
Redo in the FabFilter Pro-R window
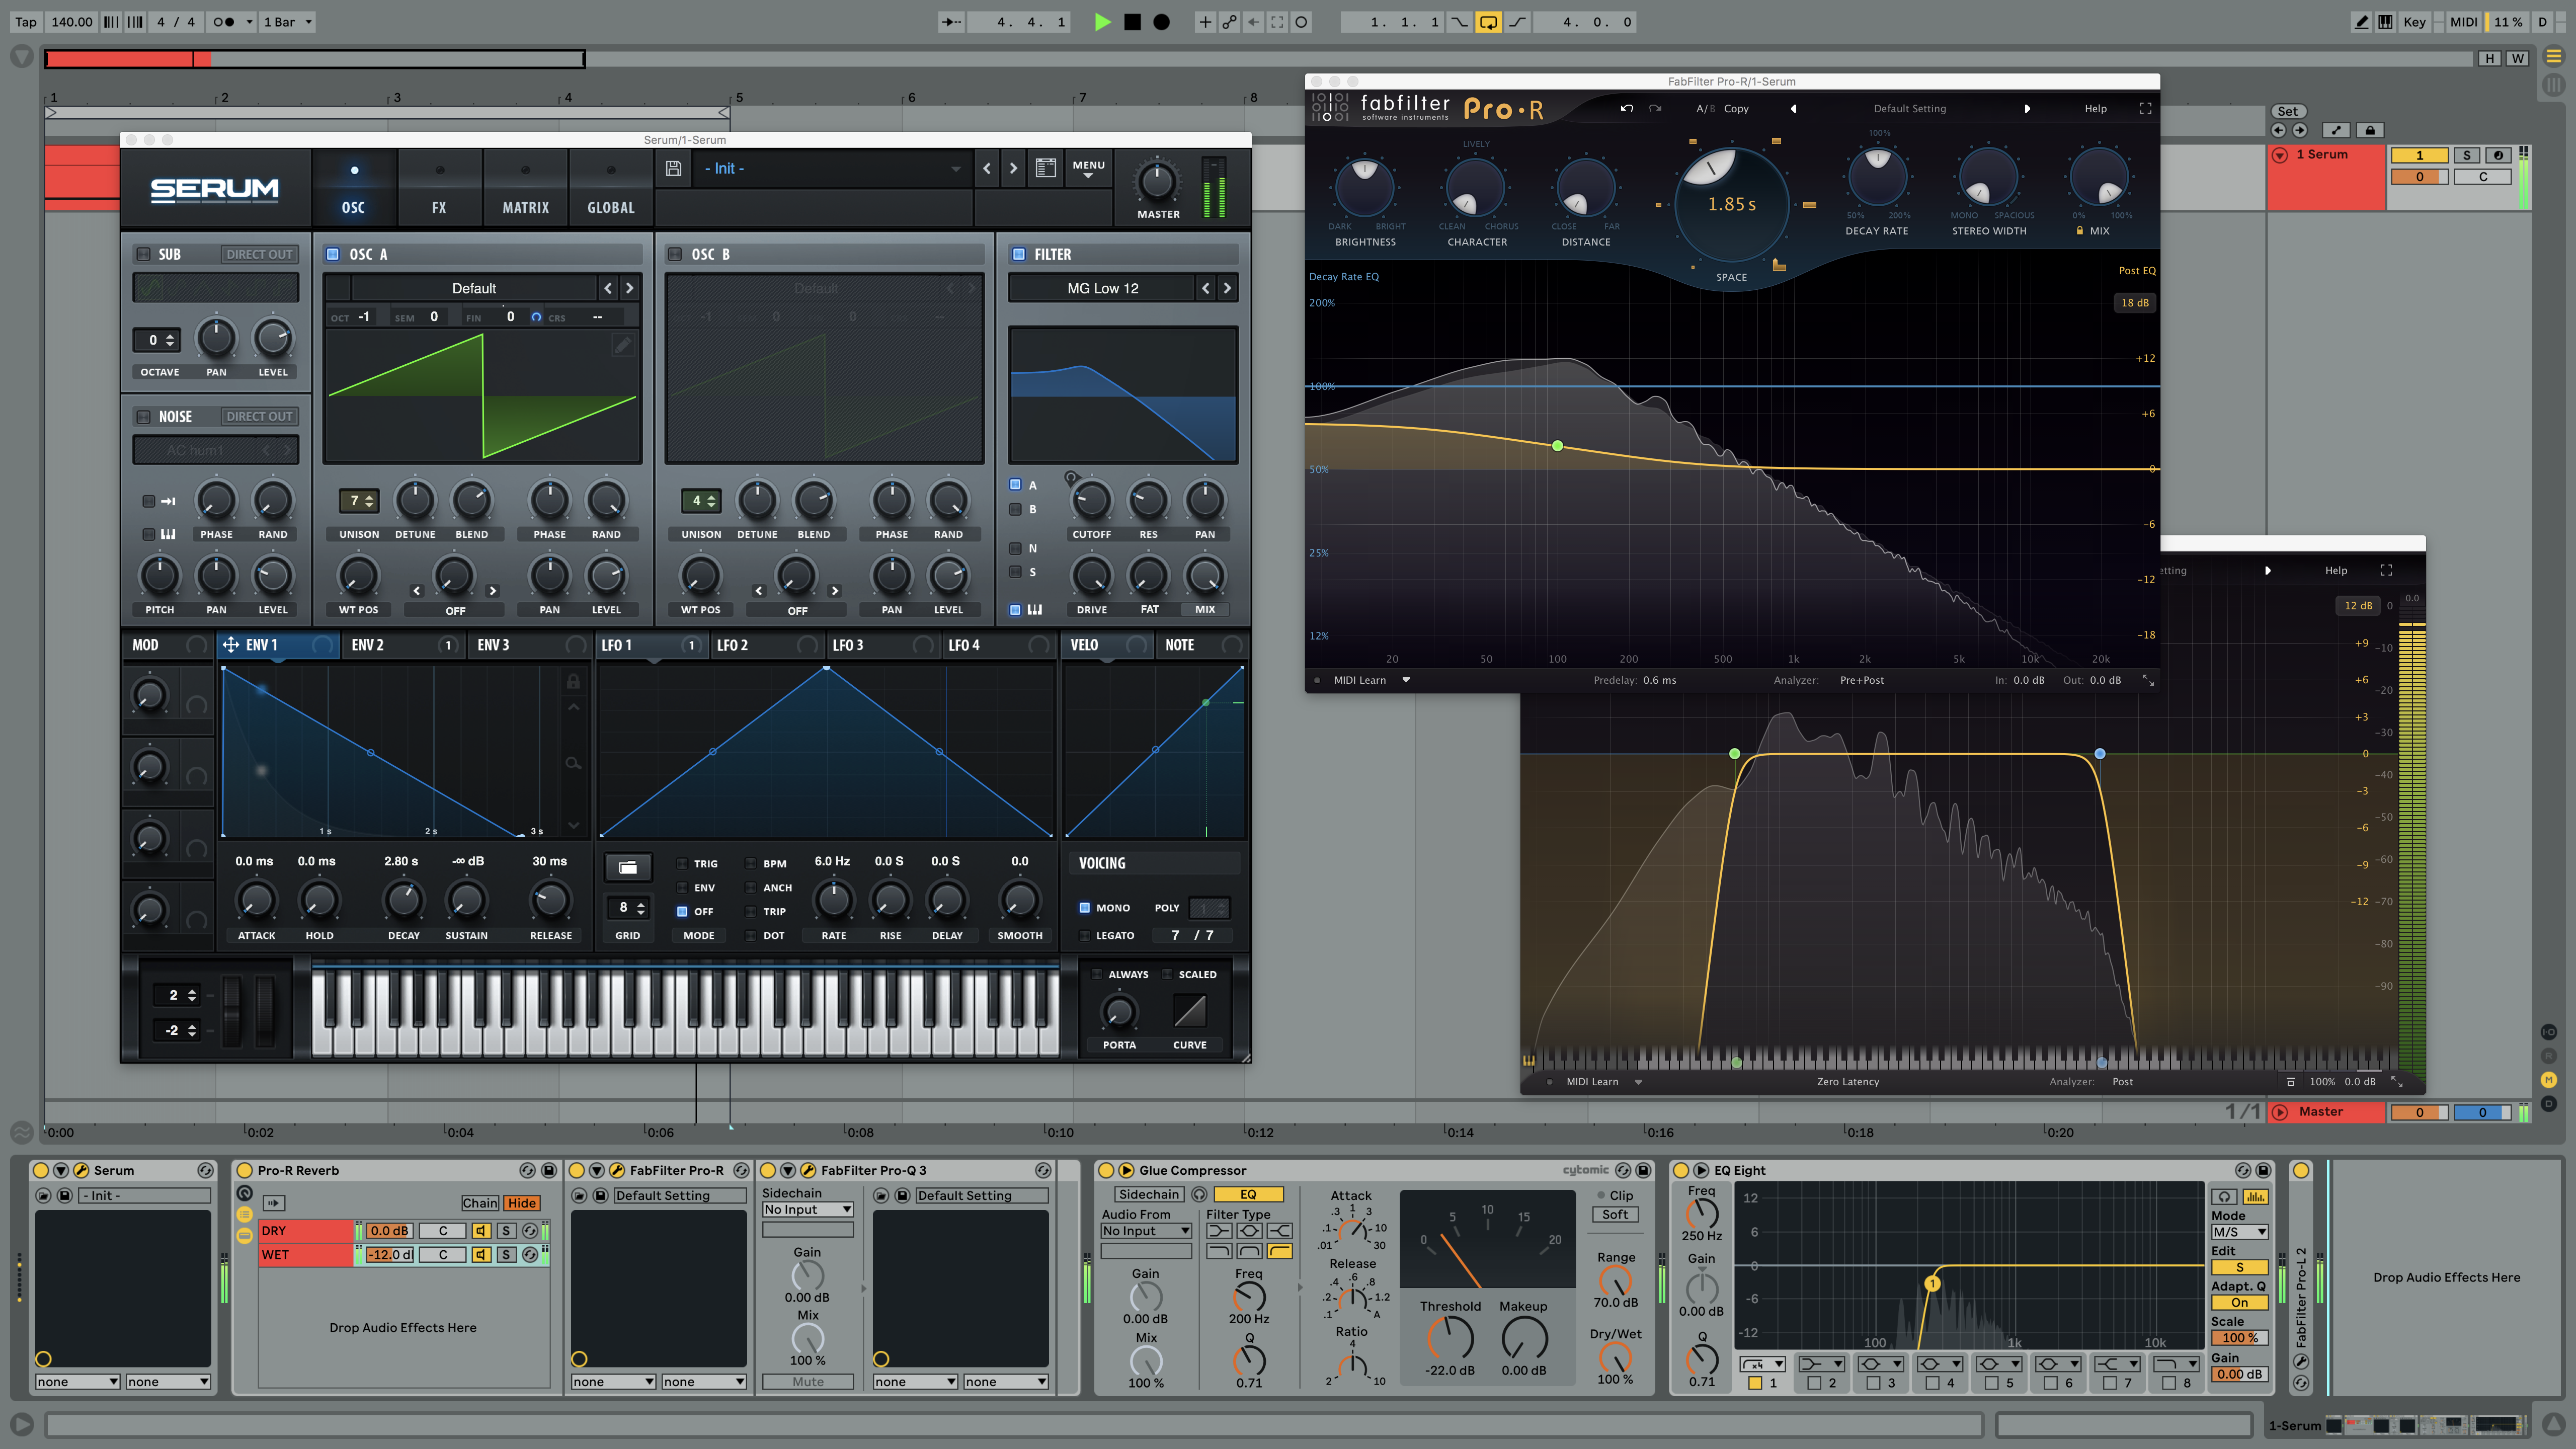click(1655, 108)
